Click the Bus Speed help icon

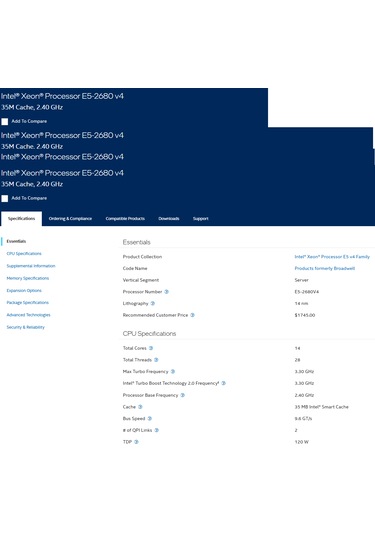pyautogui.click(x=149, y=418)
